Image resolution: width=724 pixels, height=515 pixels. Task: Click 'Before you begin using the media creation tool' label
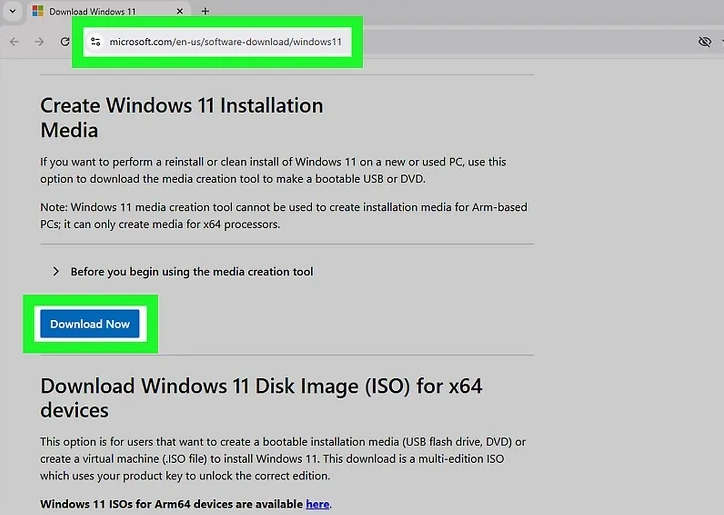pyautogui.click(x=191, y=271)
